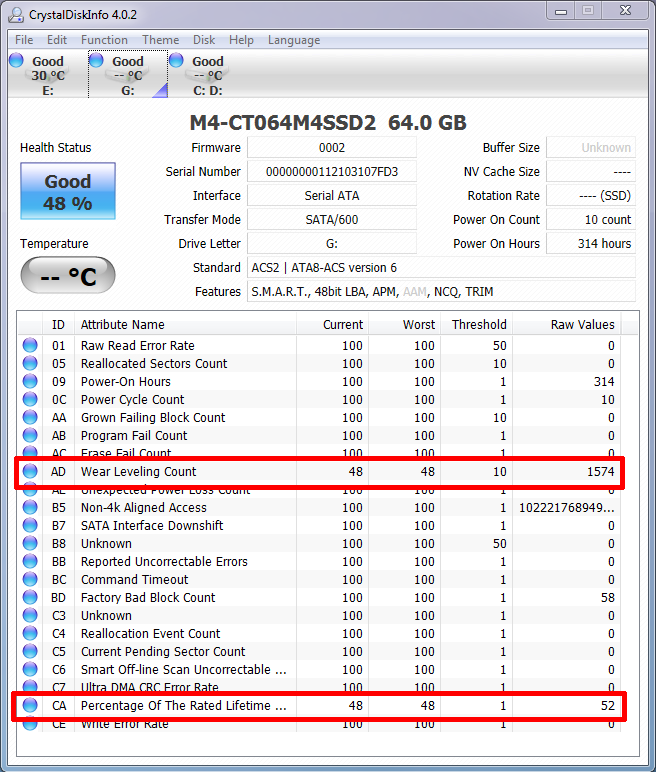
Task: Open the Disk menu
Action: coord(204,40)
